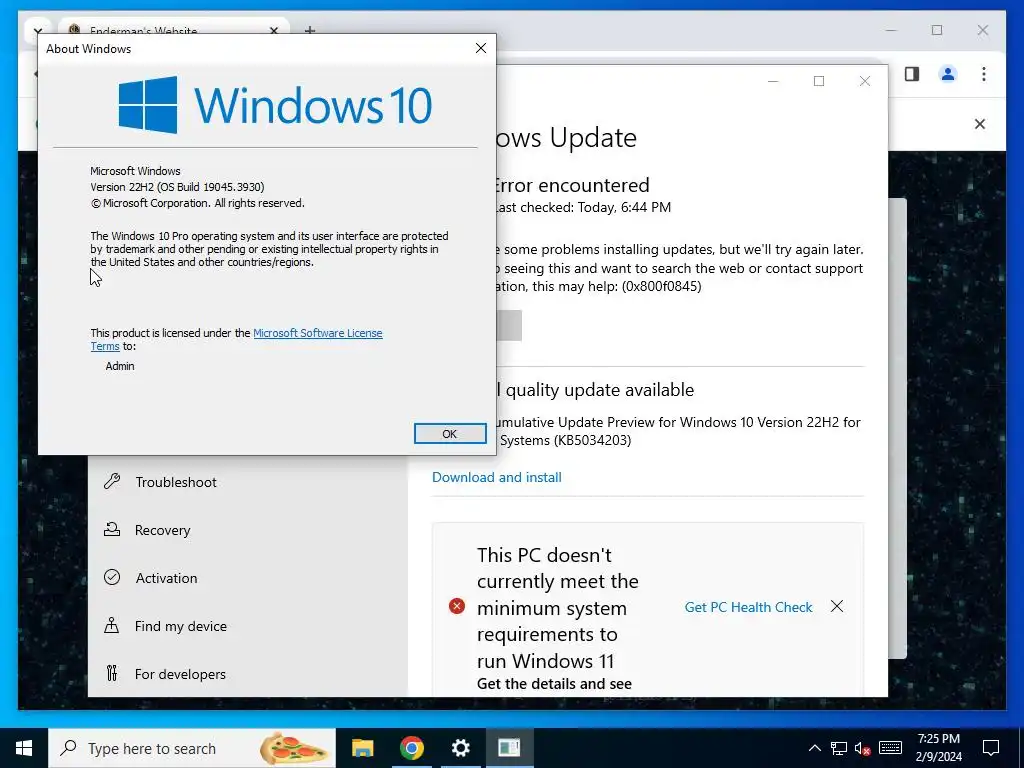Image resolution: width=1024 pixels, height=768 pixels.
Task: Click the Recovery icon in sidebar
Action: point(112,530)
